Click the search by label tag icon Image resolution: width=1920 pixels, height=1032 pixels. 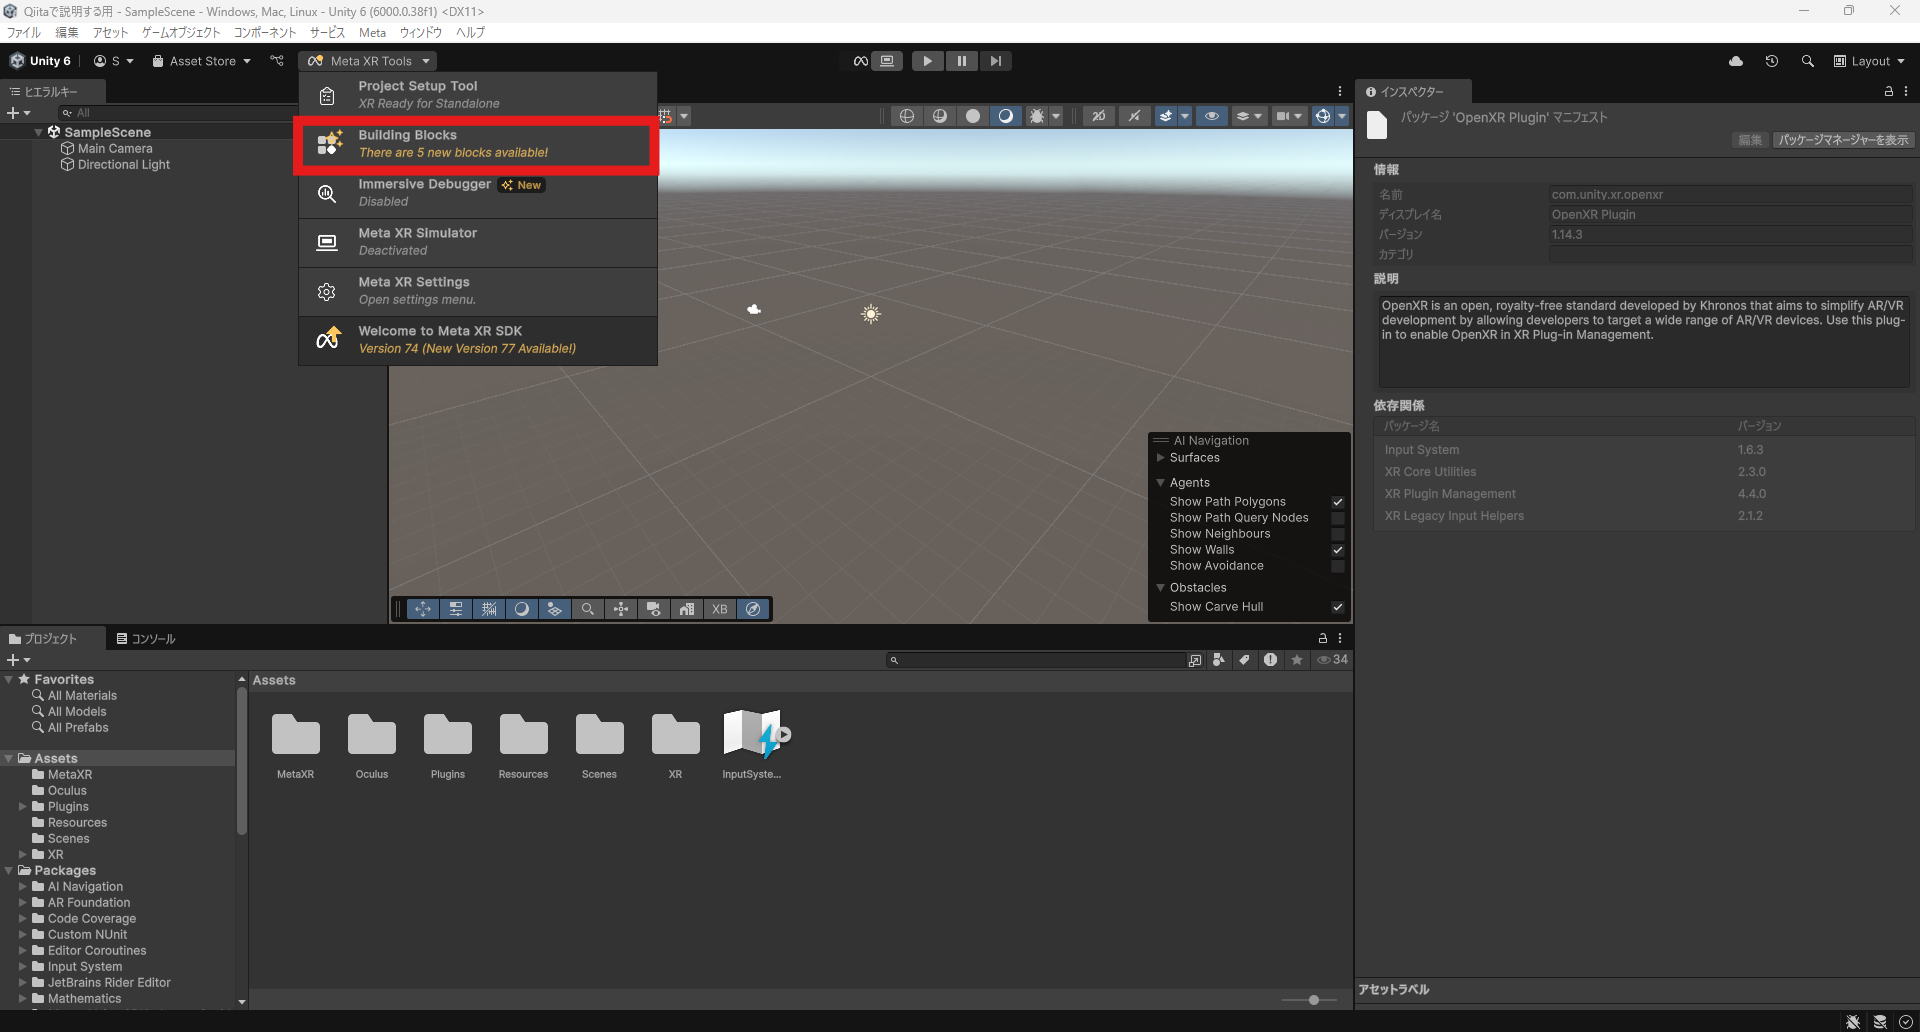click(x=1244, y=660)
